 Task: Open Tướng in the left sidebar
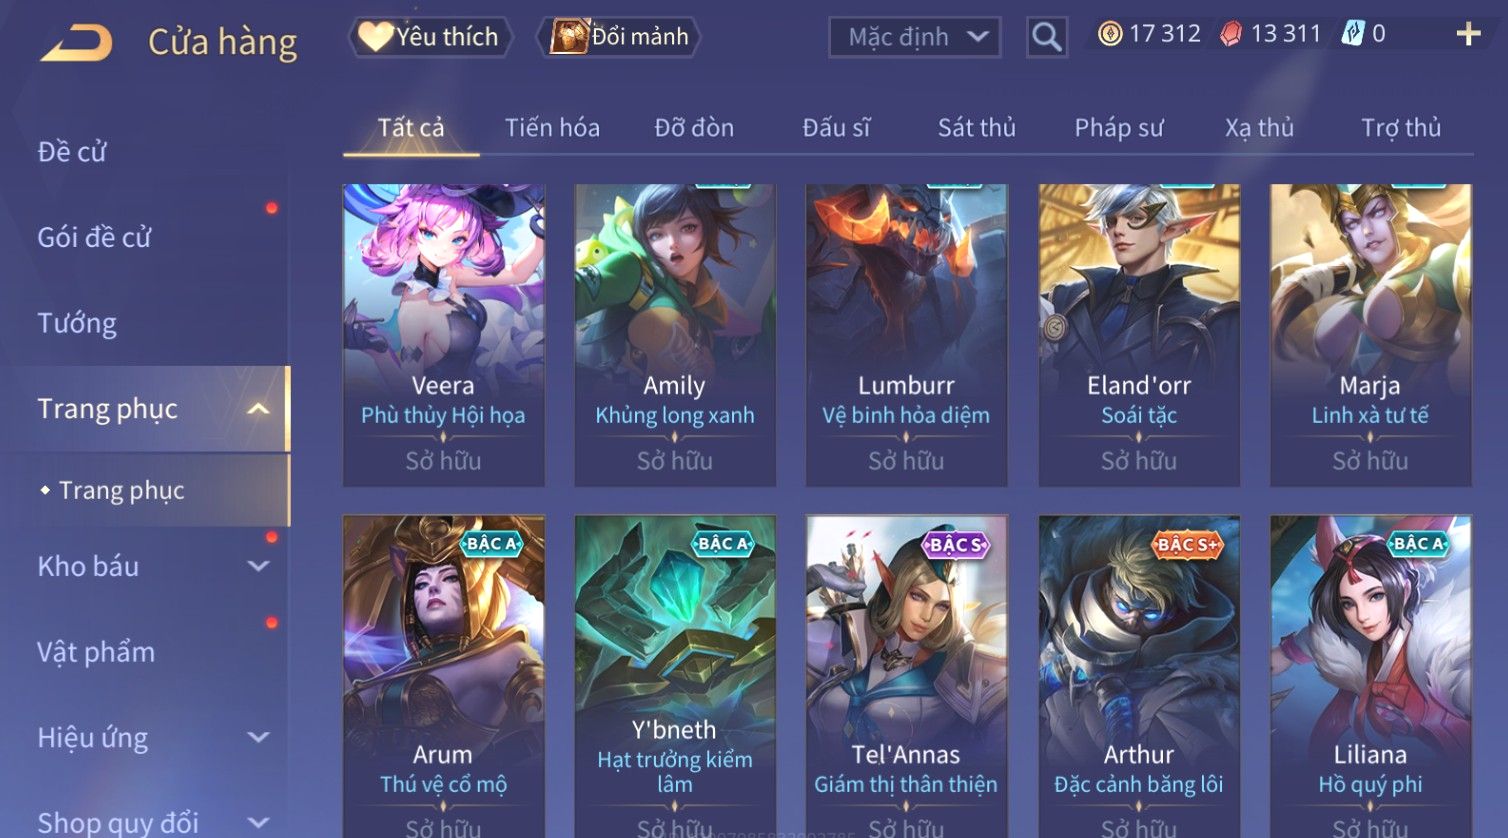pos(77,323)
